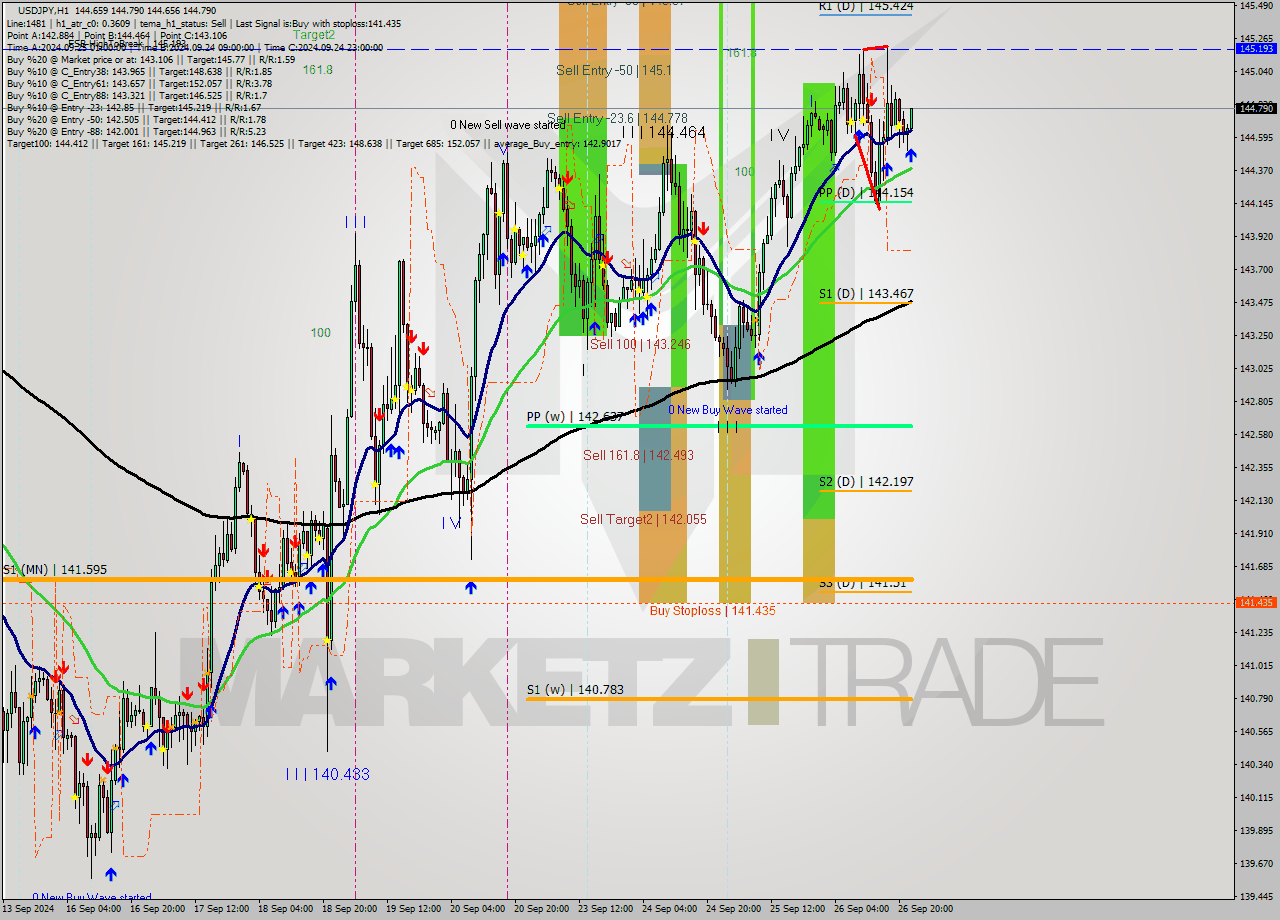Click the 140.340 price axis value
This screenshot has width=1280, height=920.
tap(1256, 764)
